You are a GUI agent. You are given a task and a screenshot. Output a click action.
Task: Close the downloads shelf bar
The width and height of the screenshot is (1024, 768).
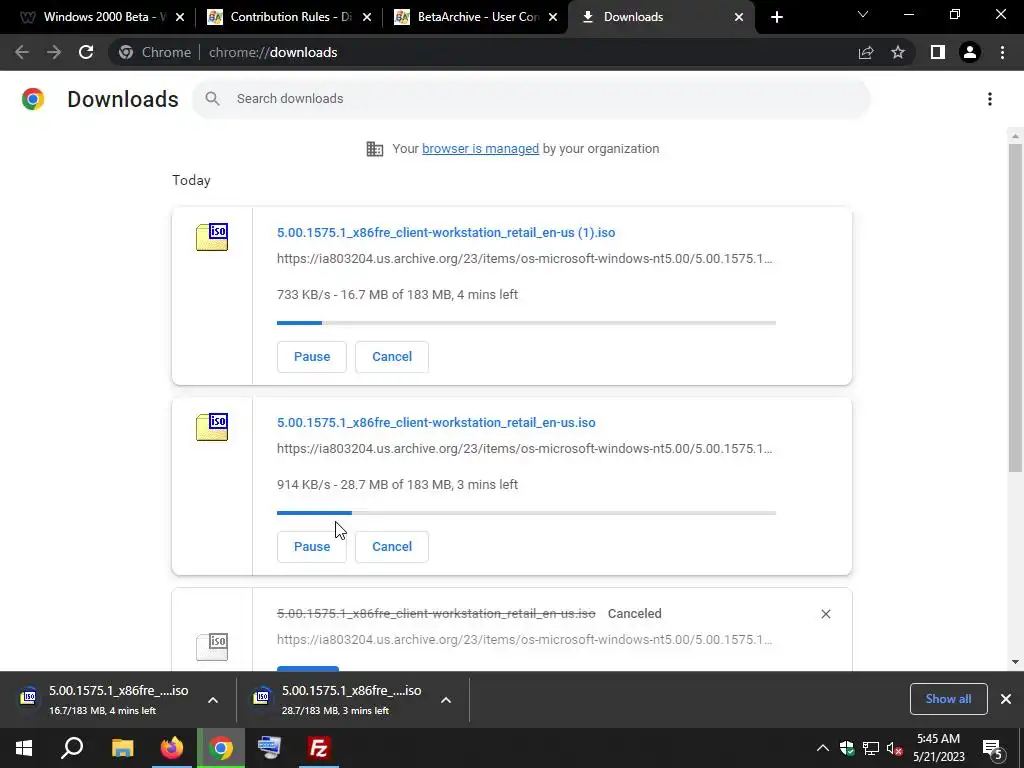[1006, 699]
